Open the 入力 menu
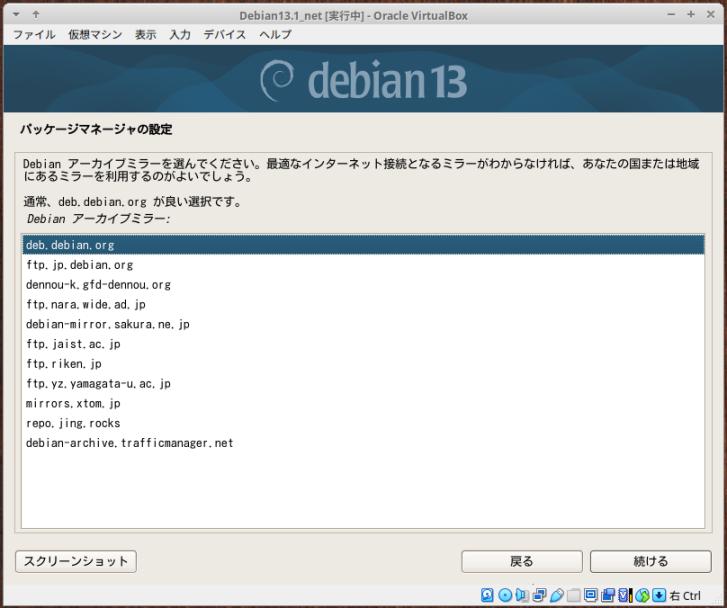Image resolution: width=727 pixels, height=608 pixels. click(180, 34)
